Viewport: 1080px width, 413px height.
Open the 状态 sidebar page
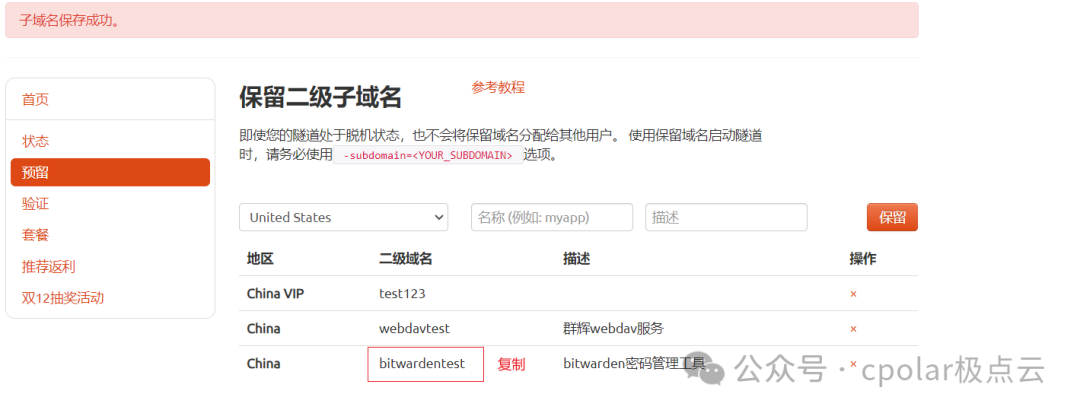tap(35, 141)
